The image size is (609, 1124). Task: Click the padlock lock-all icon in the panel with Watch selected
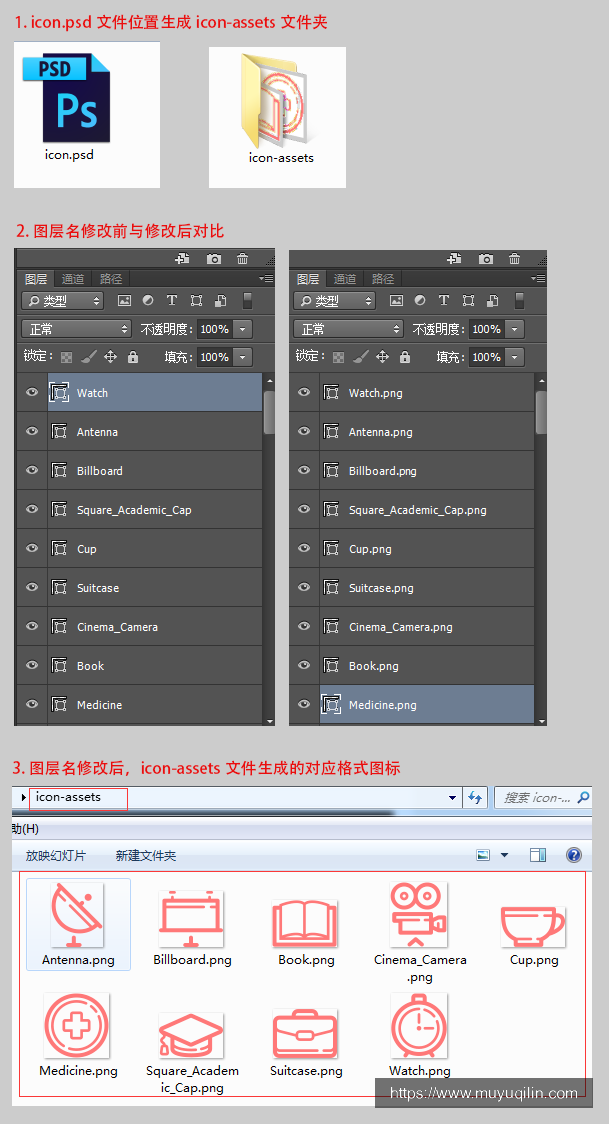(x=133, y=356)
